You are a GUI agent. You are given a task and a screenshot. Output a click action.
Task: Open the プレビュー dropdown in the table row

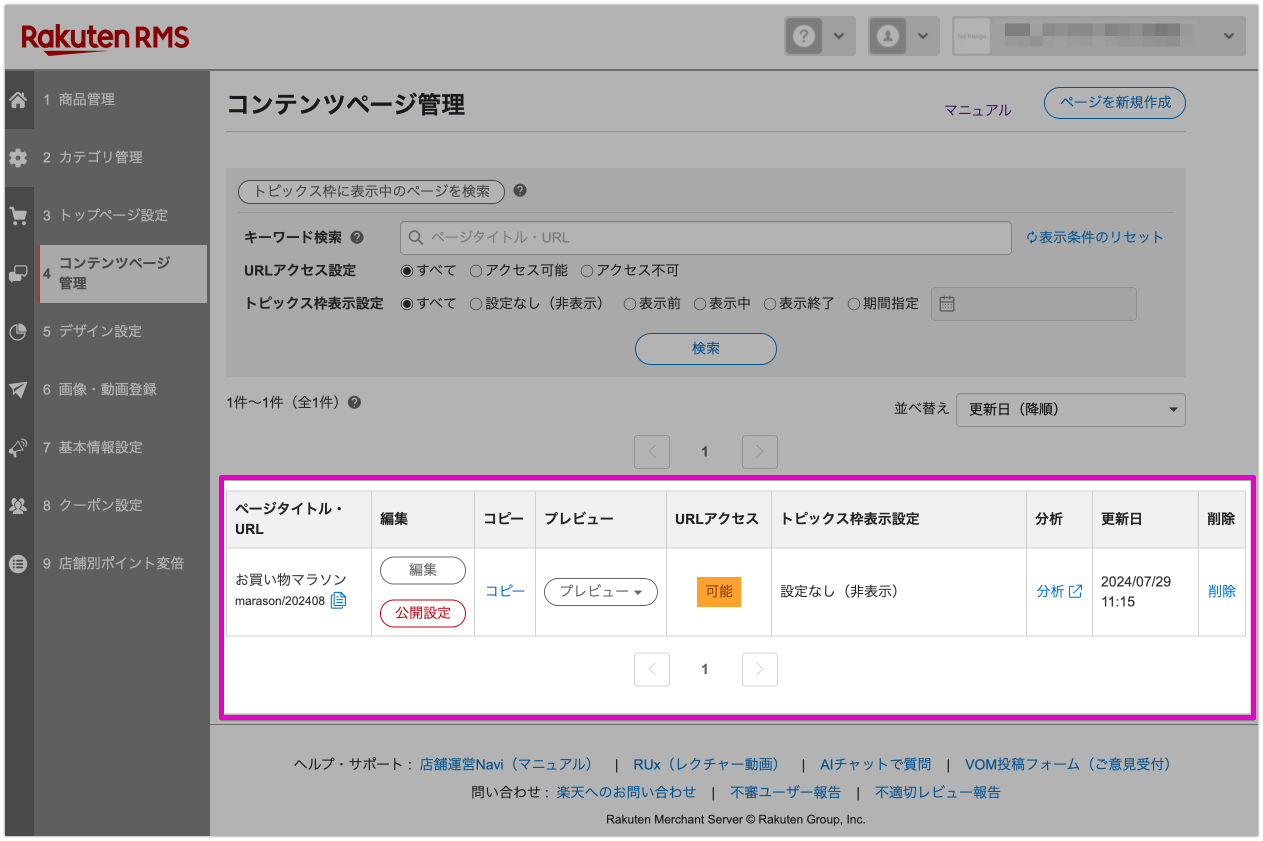tap(601, 592)
